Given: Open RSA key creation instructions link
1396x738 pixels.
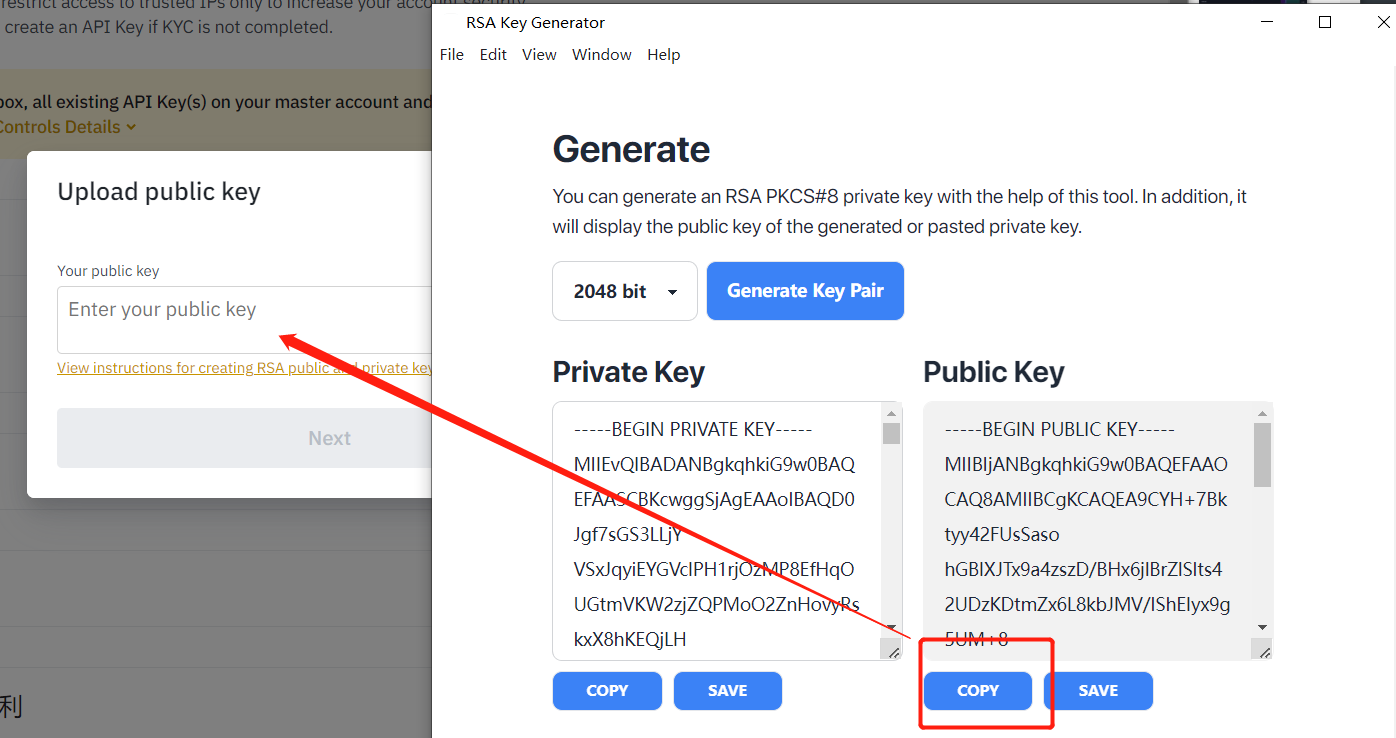Looking at the screenshot, I should pos(245,368).
